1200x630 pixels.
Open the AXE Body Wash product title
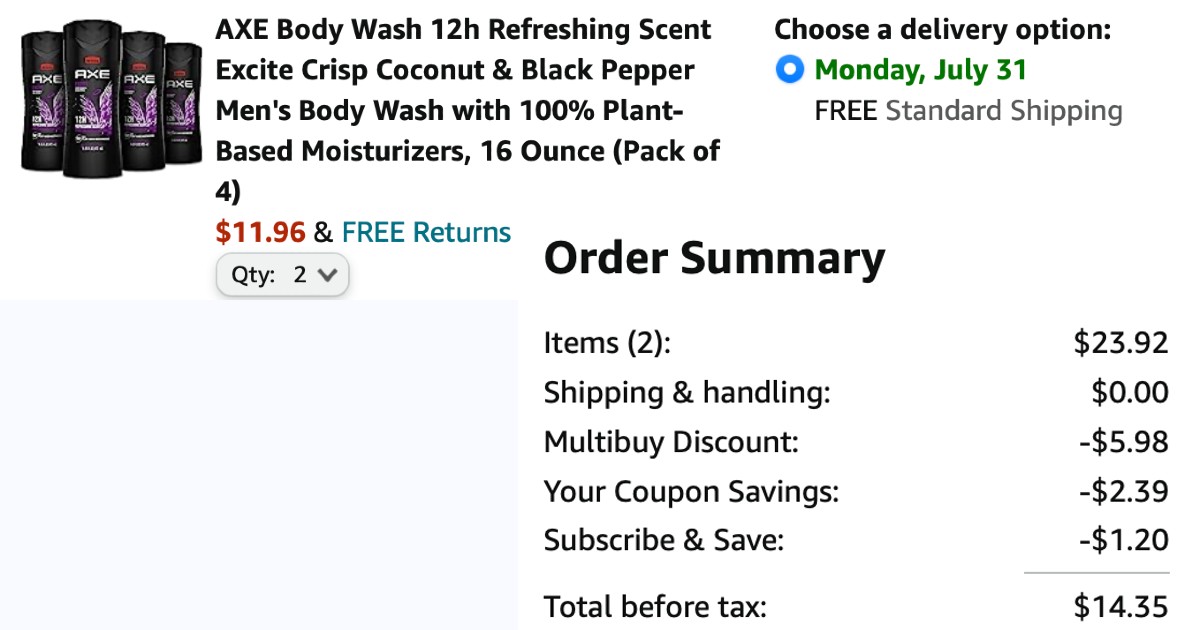pyautogui.click(x=466, y=110)
